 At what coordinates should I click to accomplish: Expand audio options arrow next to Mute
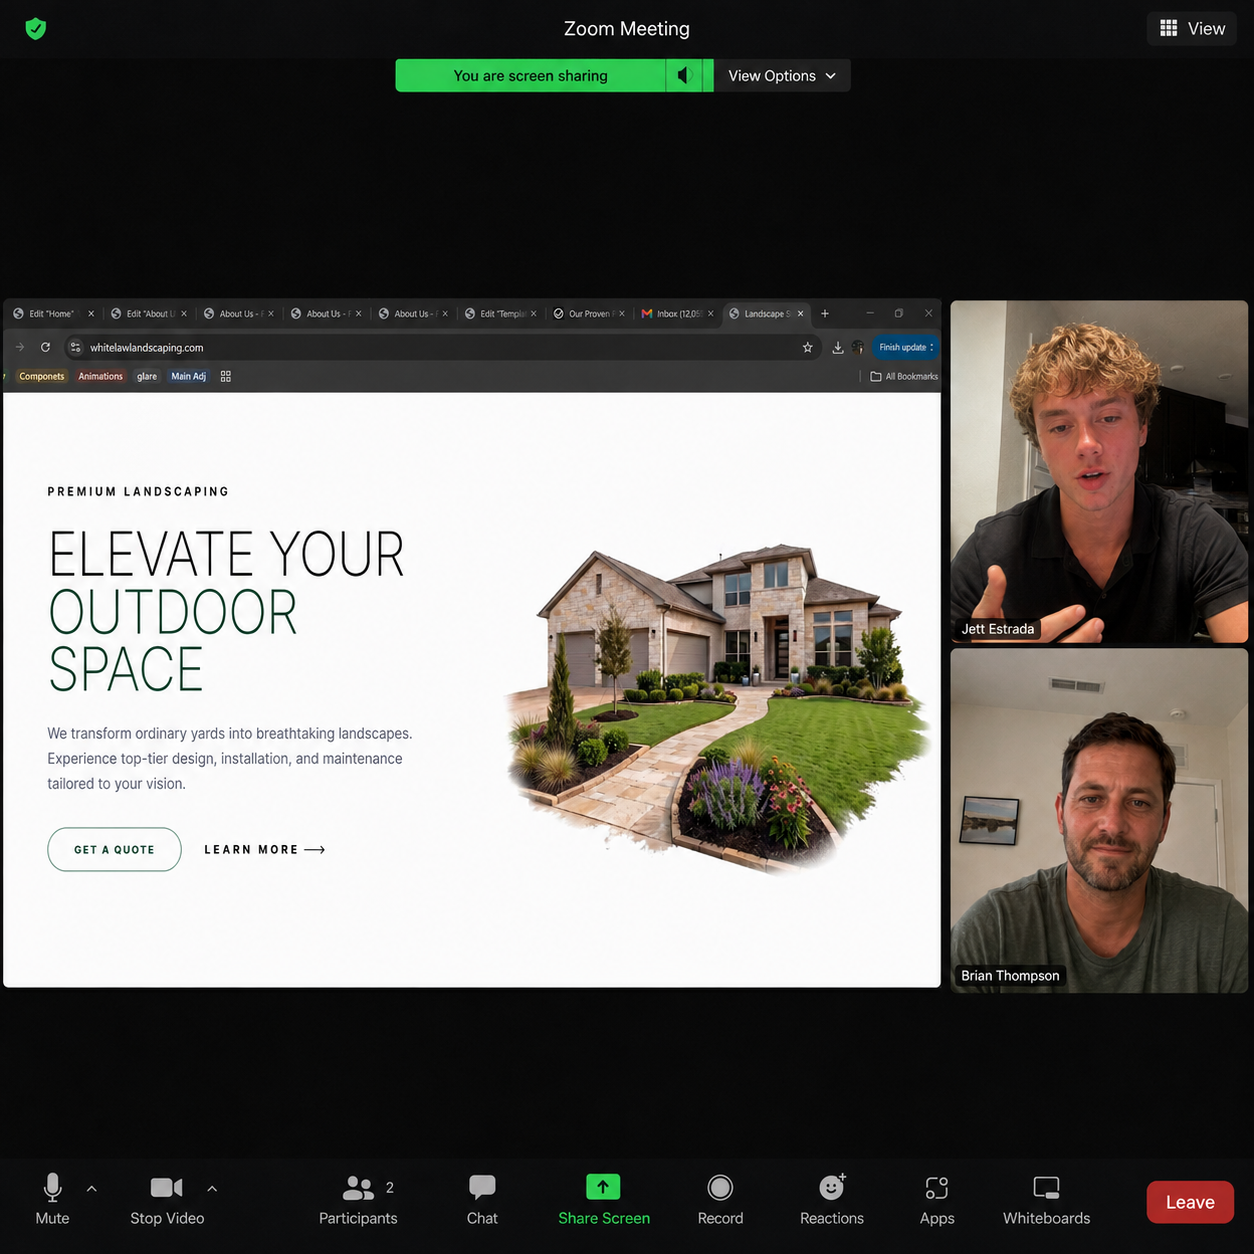coord(92,1188)
